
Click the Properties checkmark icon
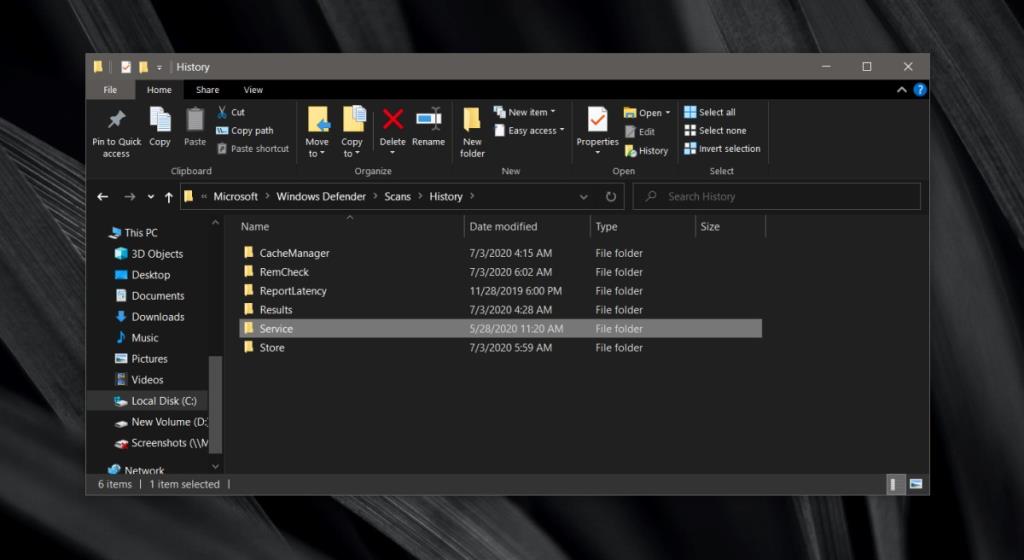tap(598, 119)
